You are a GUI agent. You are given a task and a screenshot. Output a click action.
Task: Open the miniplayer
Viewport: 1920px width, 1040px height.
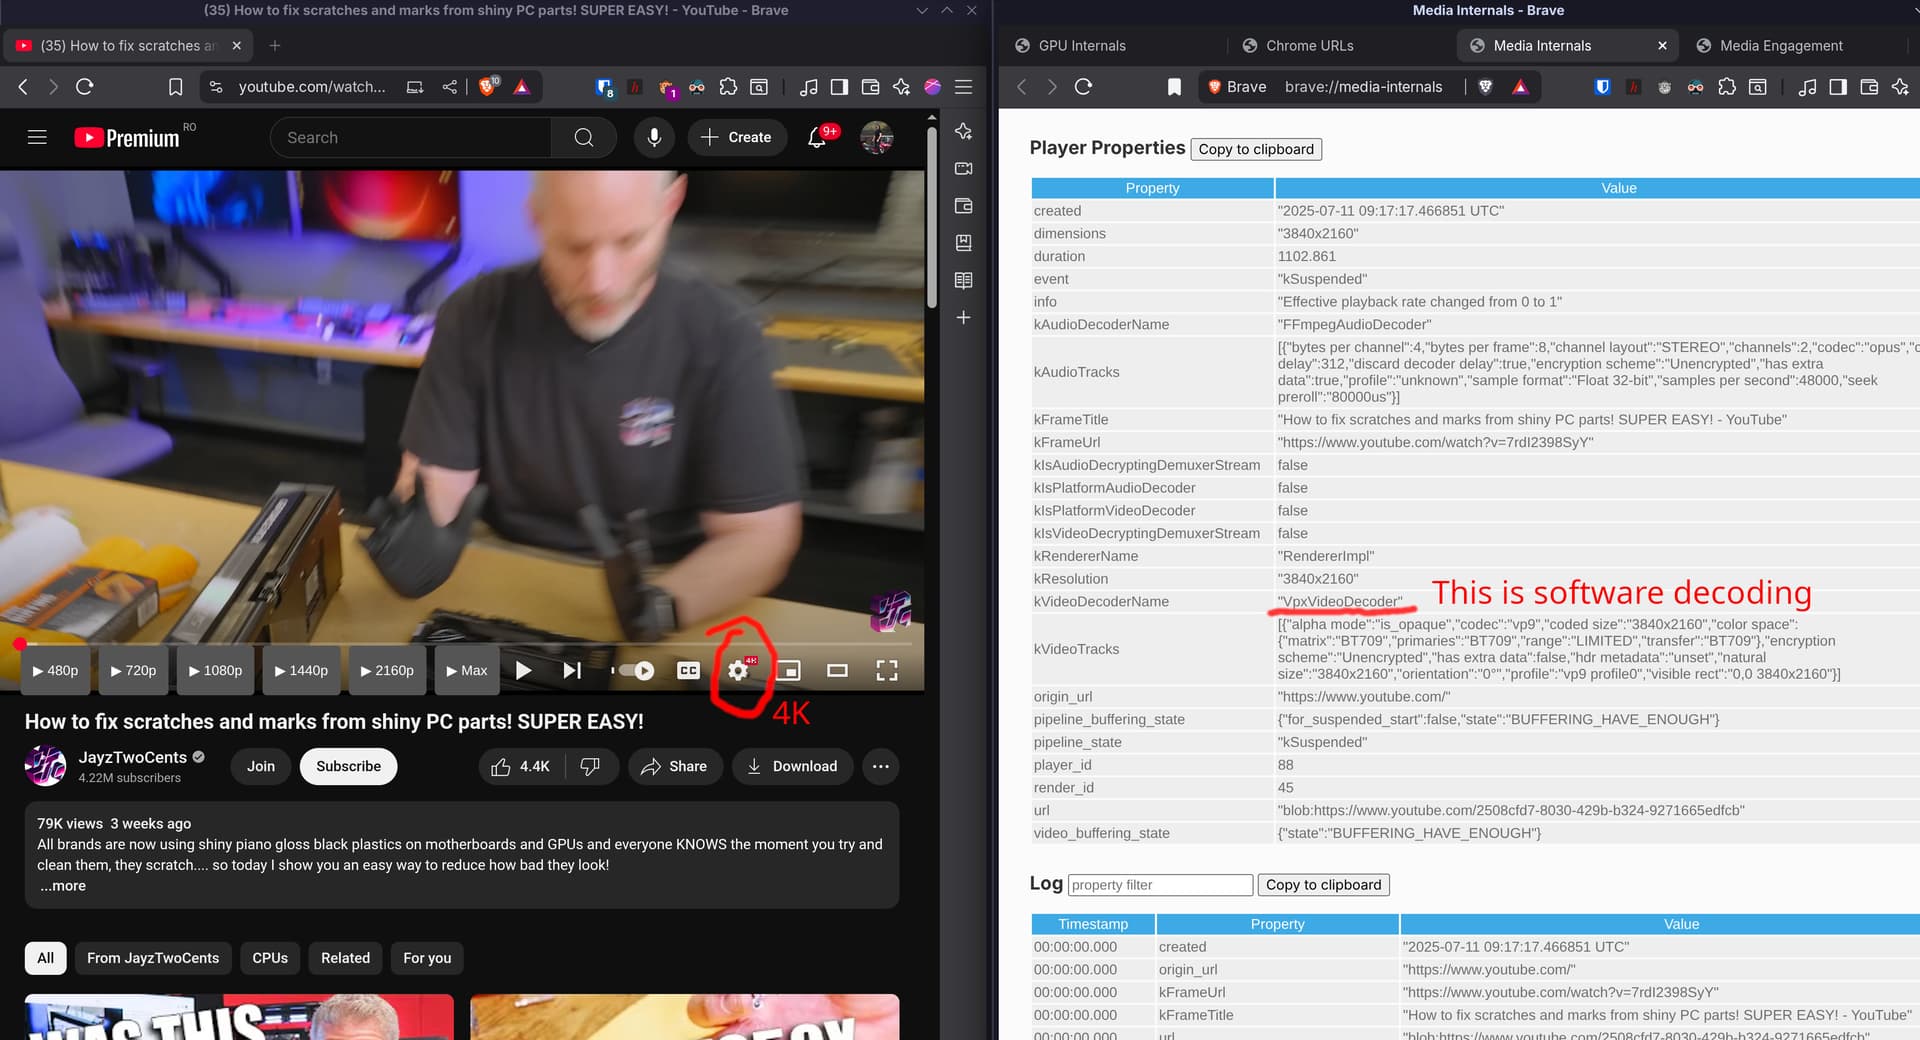click(x=788, y=670)
